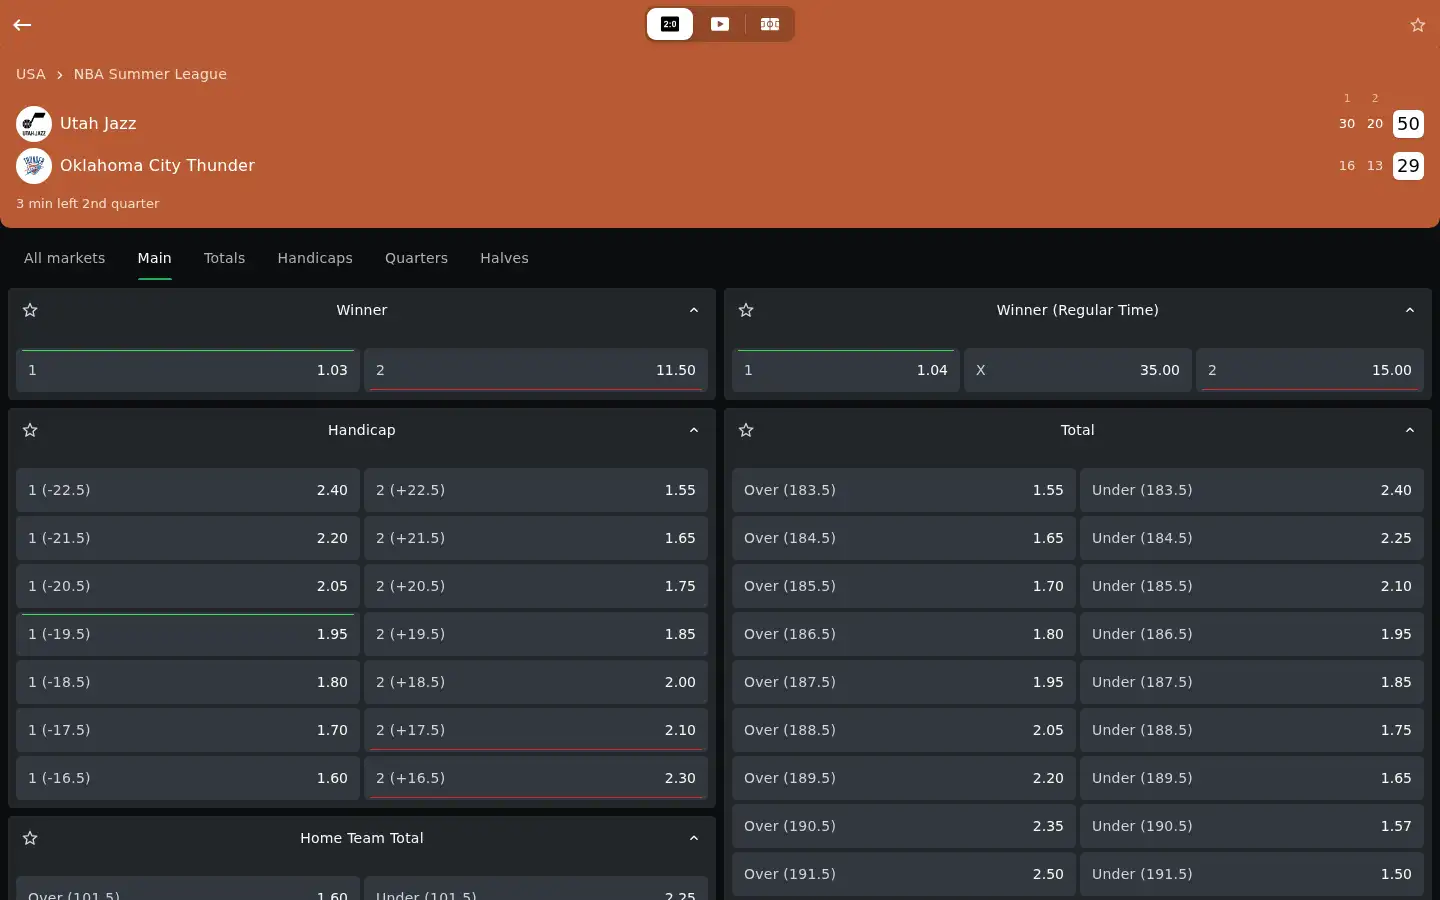1440x900 pixels.
Task: Select handicap 2 (+22.5) at 1.55
Action: [536, 490]
